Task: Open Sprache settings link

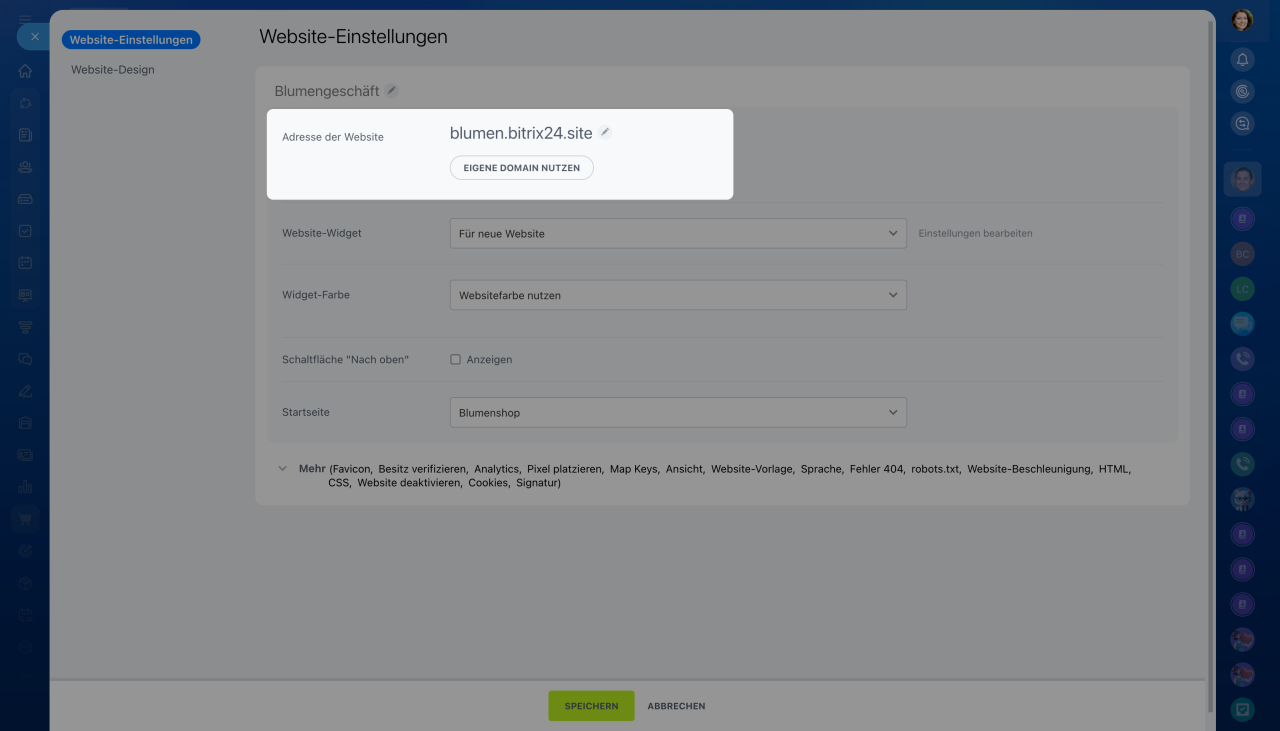Action: click(x=822, y=468)
